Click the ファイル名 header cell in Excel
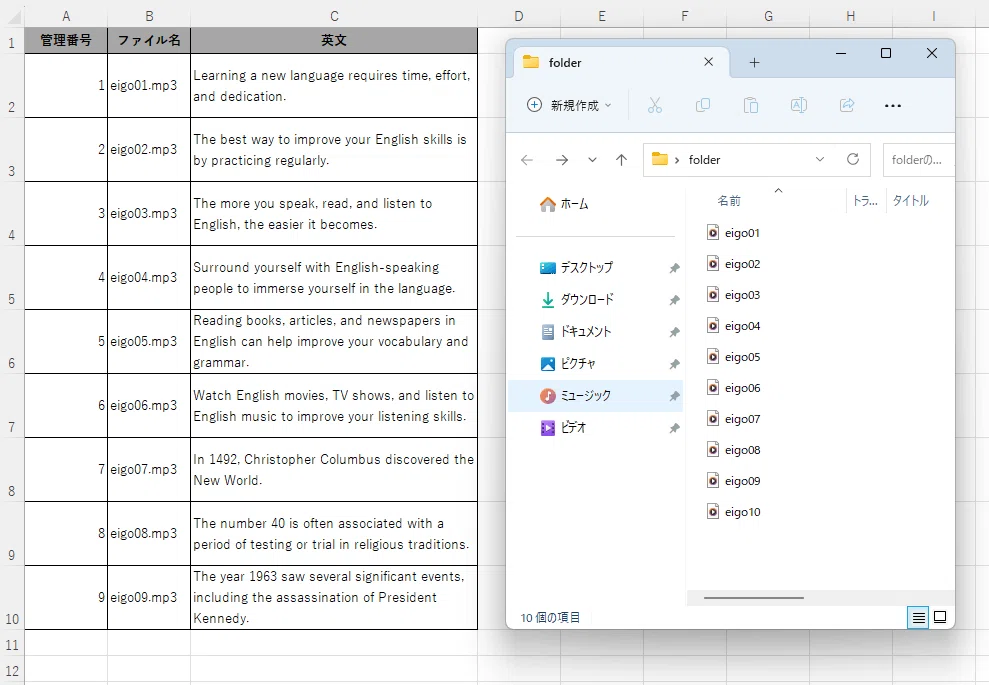 tap(149, 40)
